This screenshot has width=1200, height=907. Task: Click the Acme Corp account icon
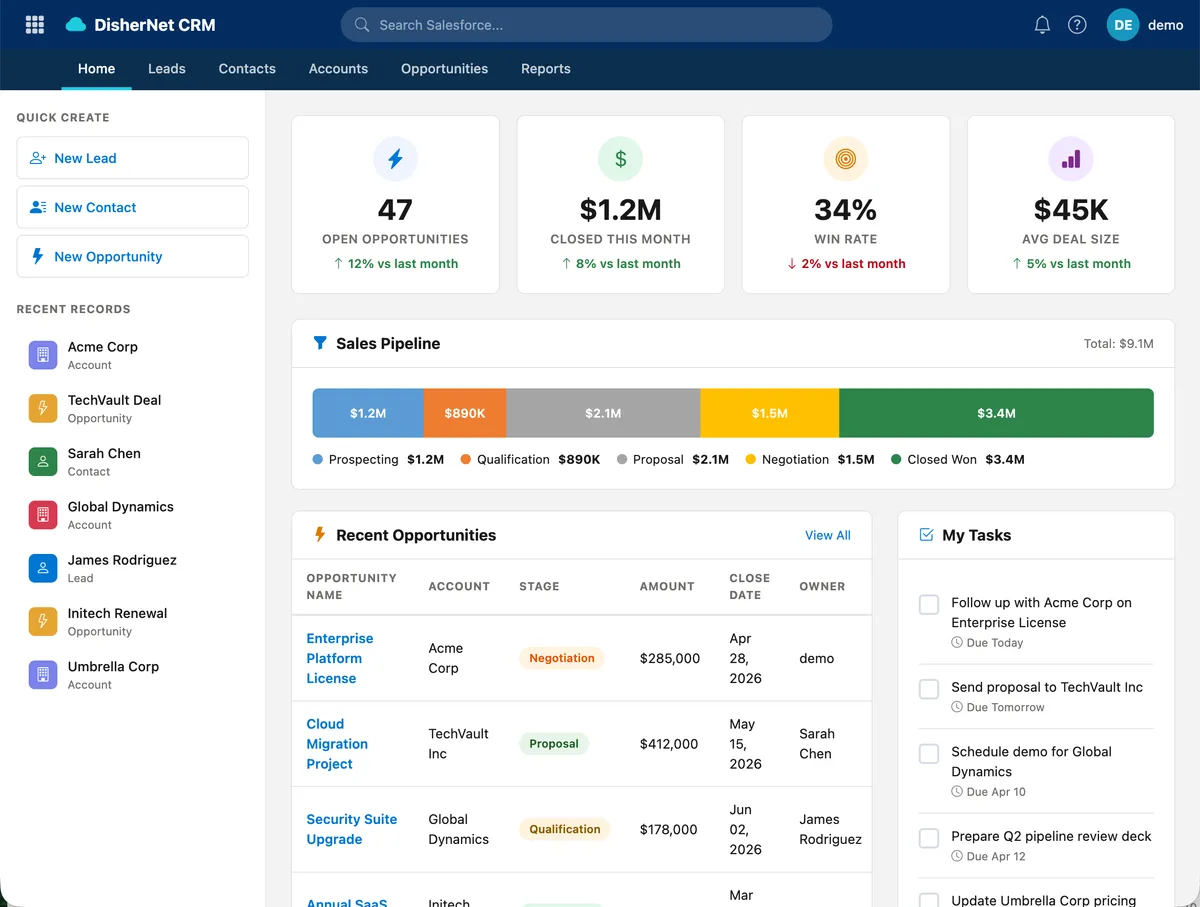(x=42, y=355)
